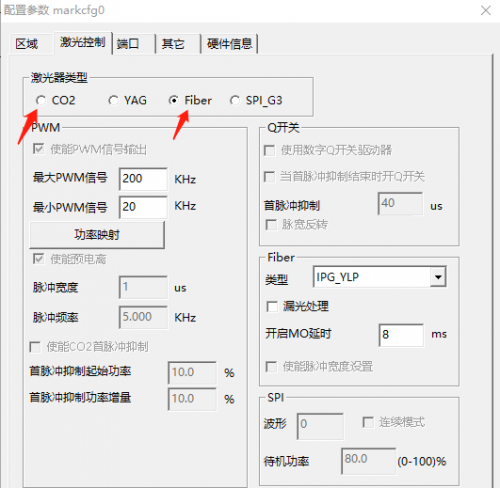Expand the Fiber 类型 dropdown arrow
Viewport: 500px width, 488px height.
tap(438, 277)
